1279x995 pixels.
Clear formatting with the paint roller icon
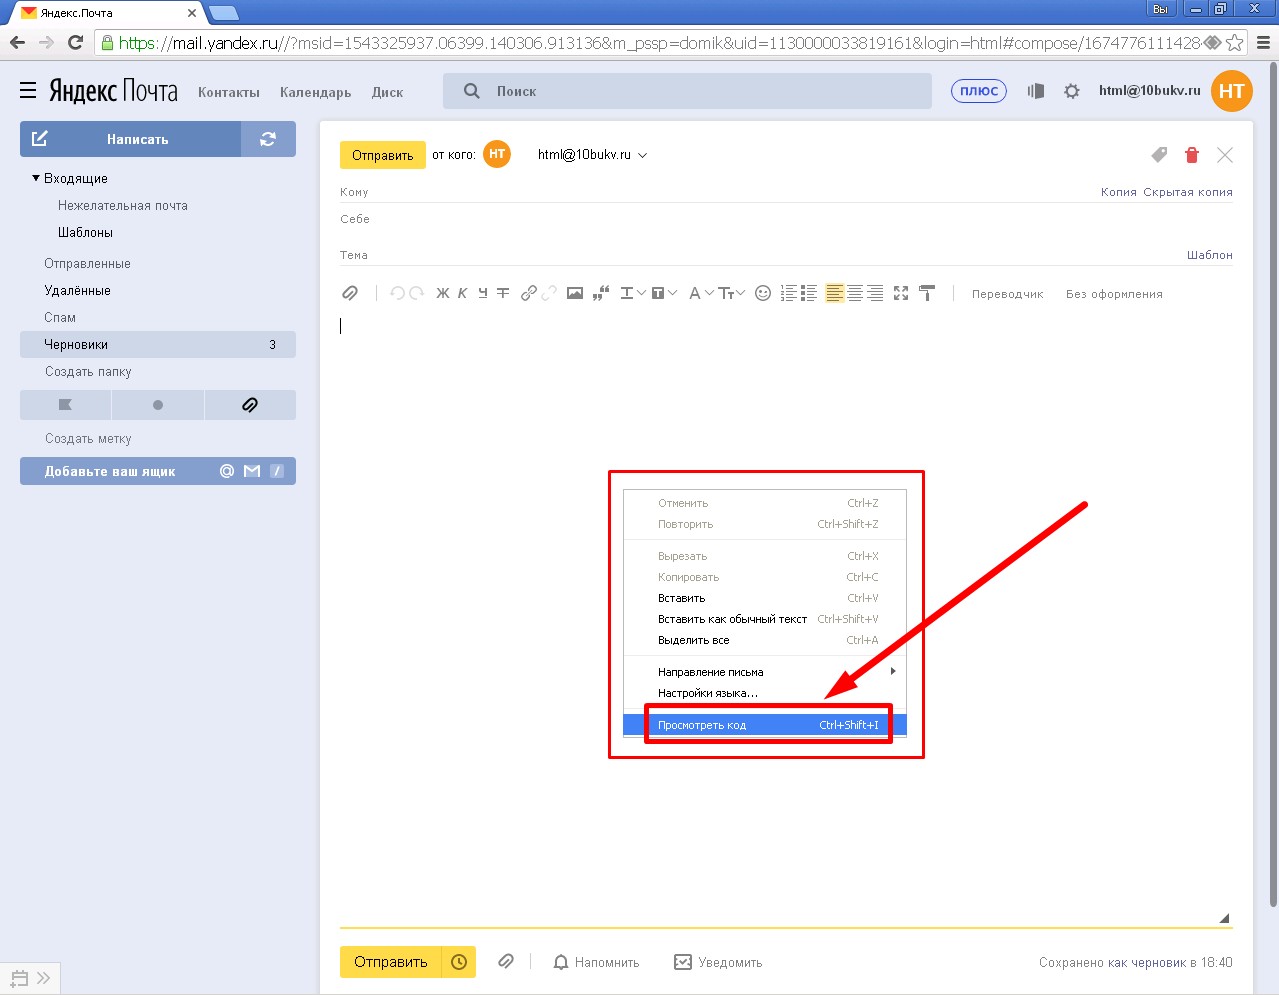(x=927, y=293)
